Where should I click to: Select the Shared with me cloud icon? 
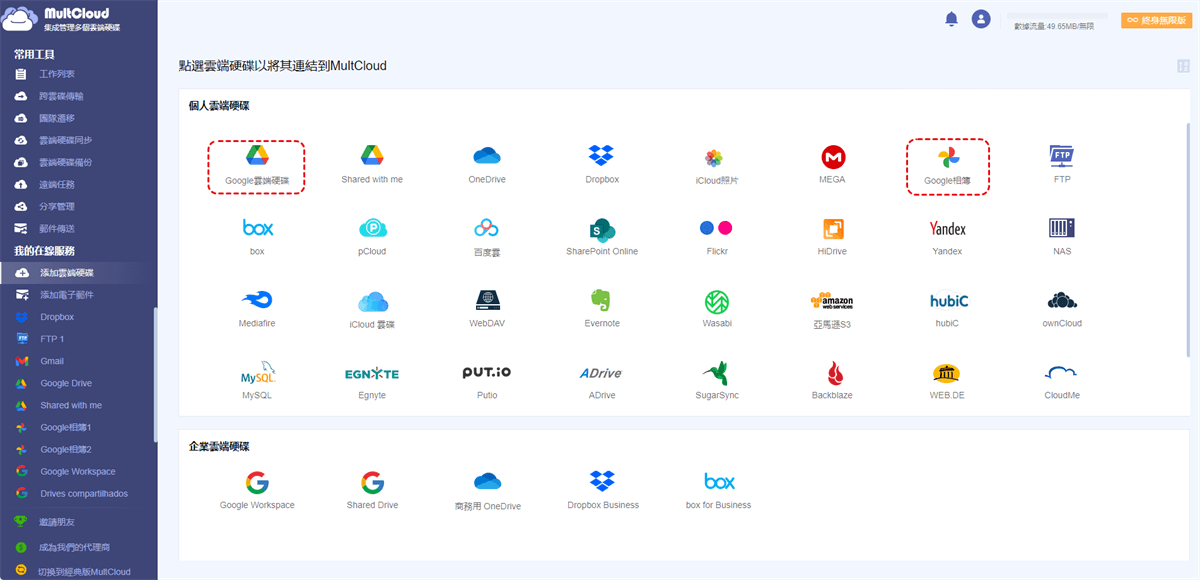point(372,165)
